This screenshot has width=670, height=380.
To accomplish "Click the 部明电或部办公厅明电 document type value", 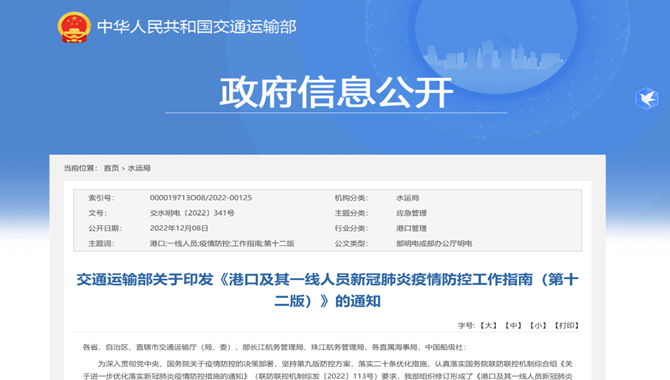I will click(x=434, y=244).
